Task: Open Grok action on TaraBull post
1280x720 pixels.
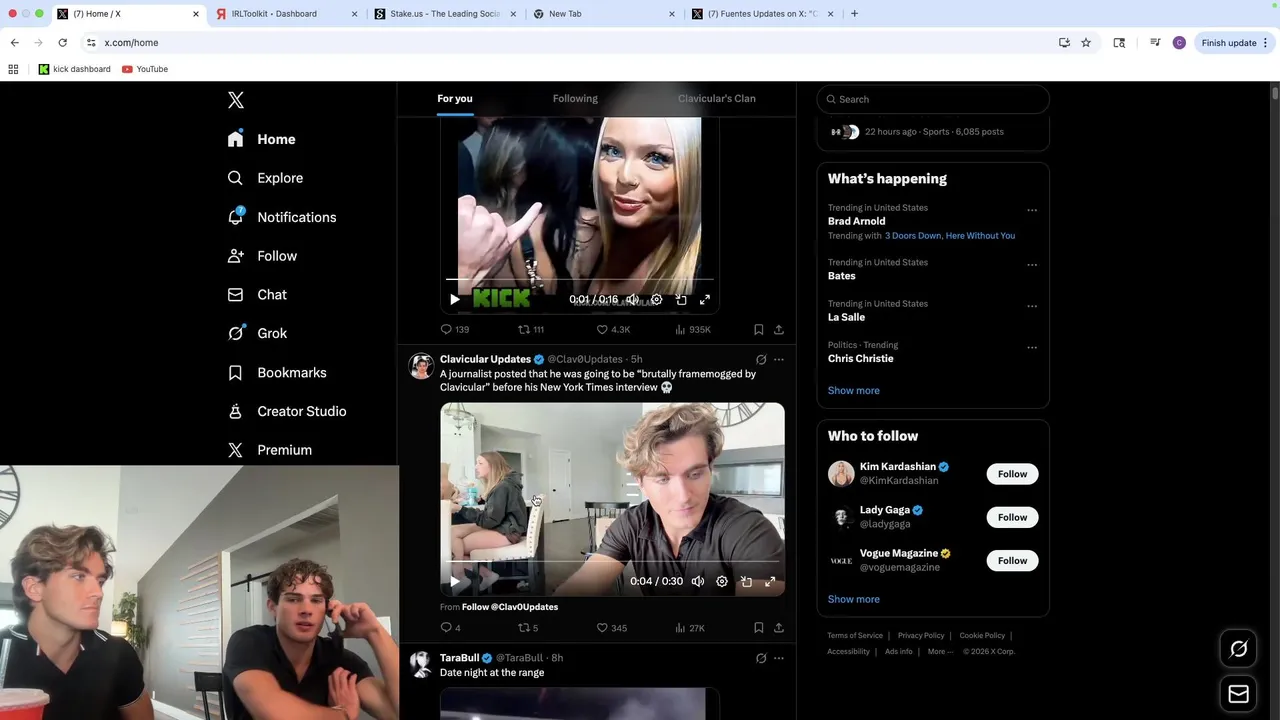Action: click(x=761, y=658)
